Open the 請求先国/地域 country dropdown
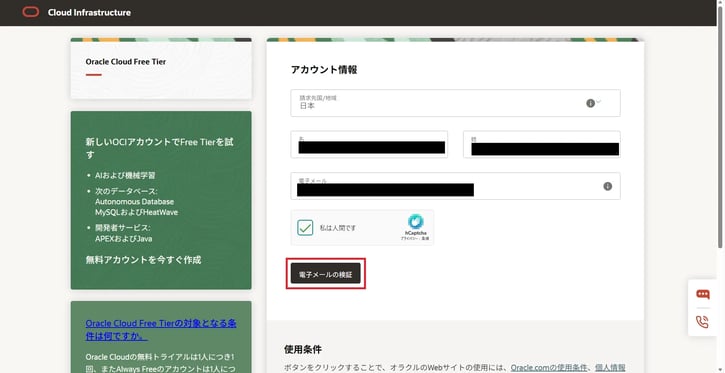The image size is (725, 373). (455, 103)
